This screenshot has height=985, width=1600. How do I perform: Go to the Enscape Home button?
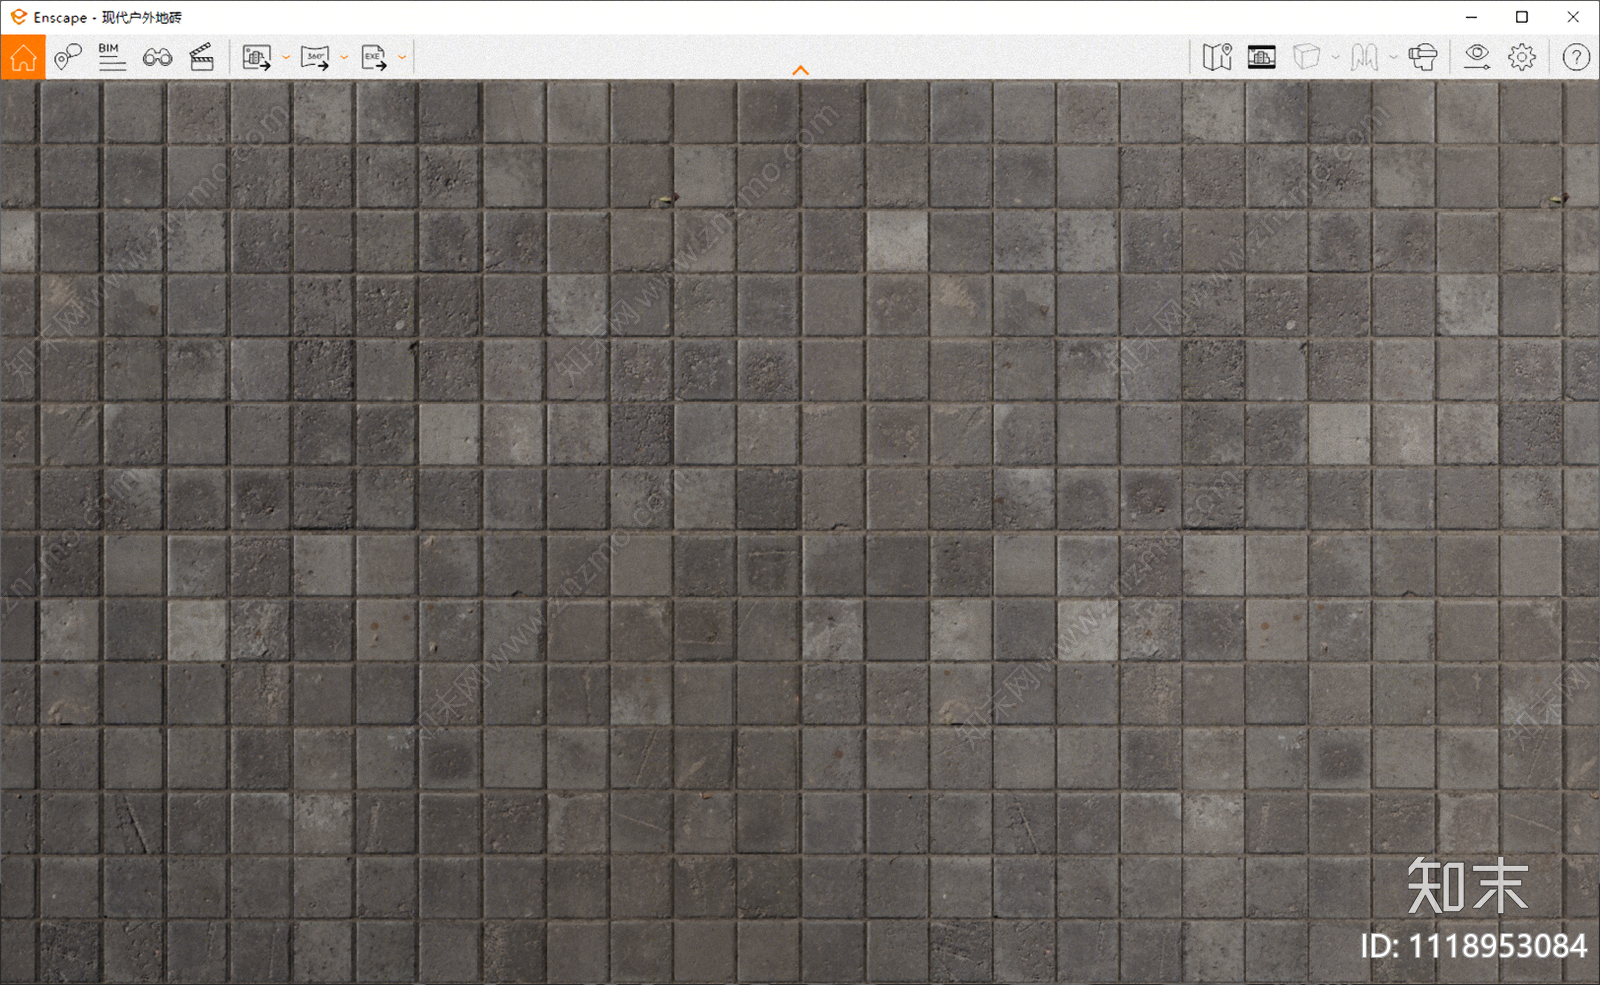pos(23,57)
